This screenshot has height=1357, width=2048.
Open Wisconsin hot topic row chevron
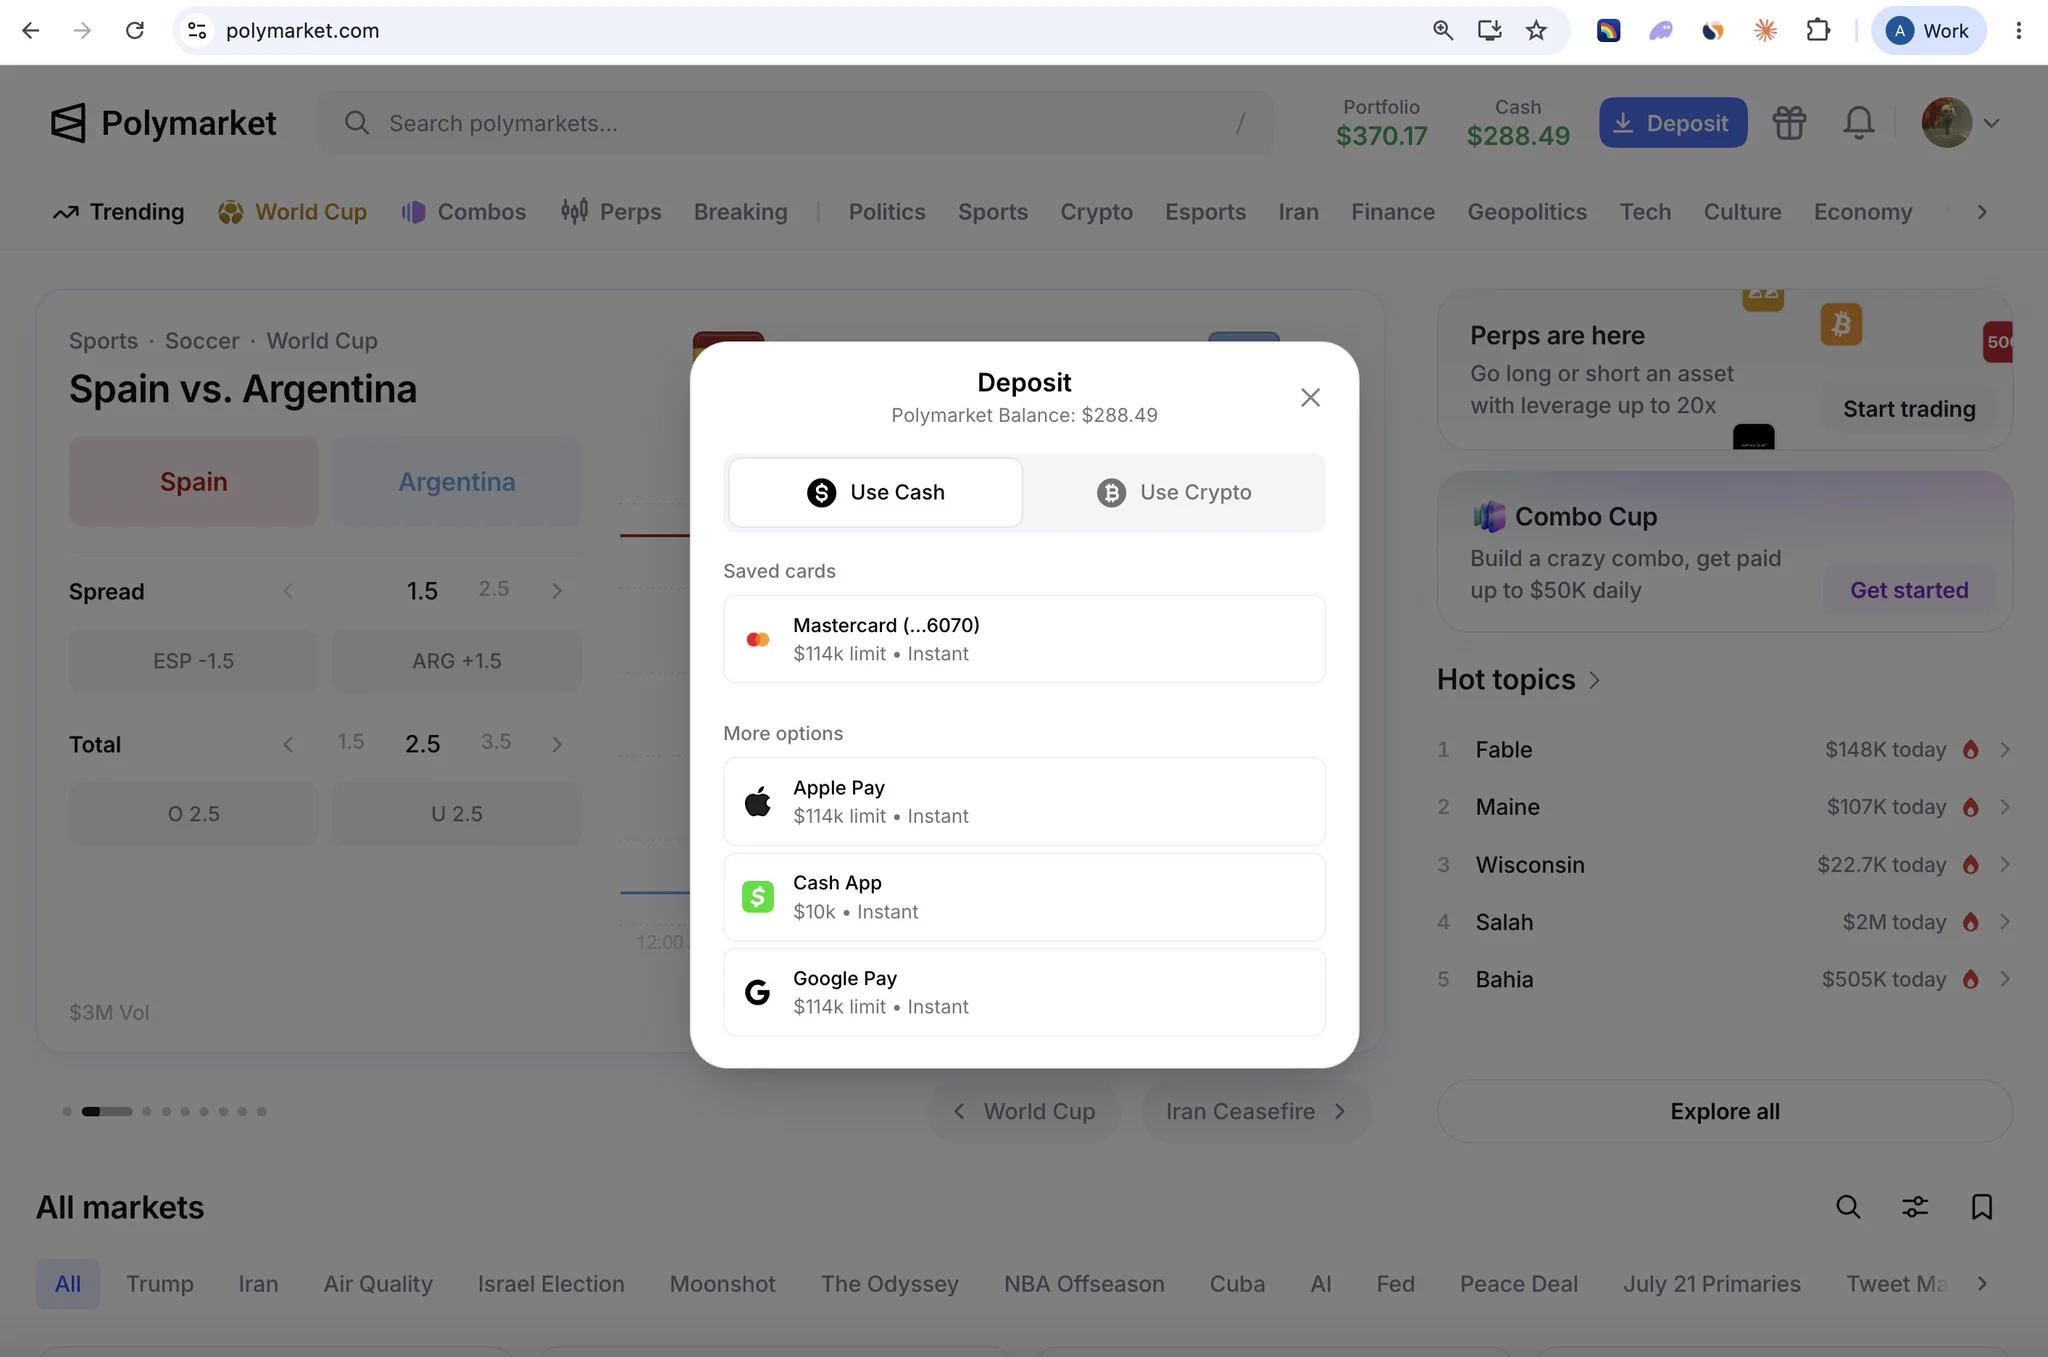tap(2004, 865)
